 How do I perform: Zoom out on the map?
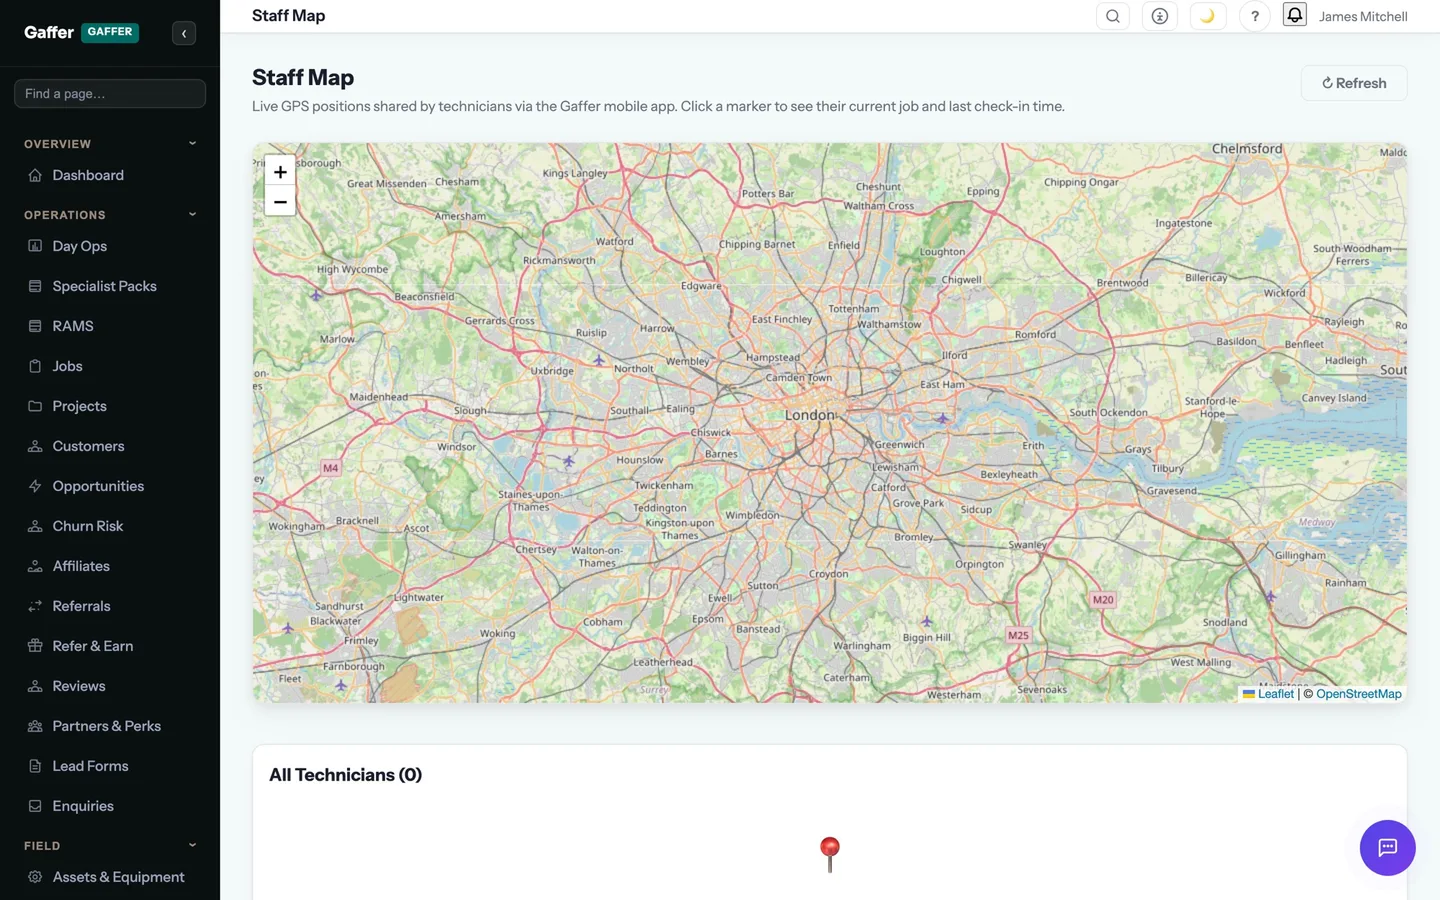pyautogui.click(x=280, y=201)
